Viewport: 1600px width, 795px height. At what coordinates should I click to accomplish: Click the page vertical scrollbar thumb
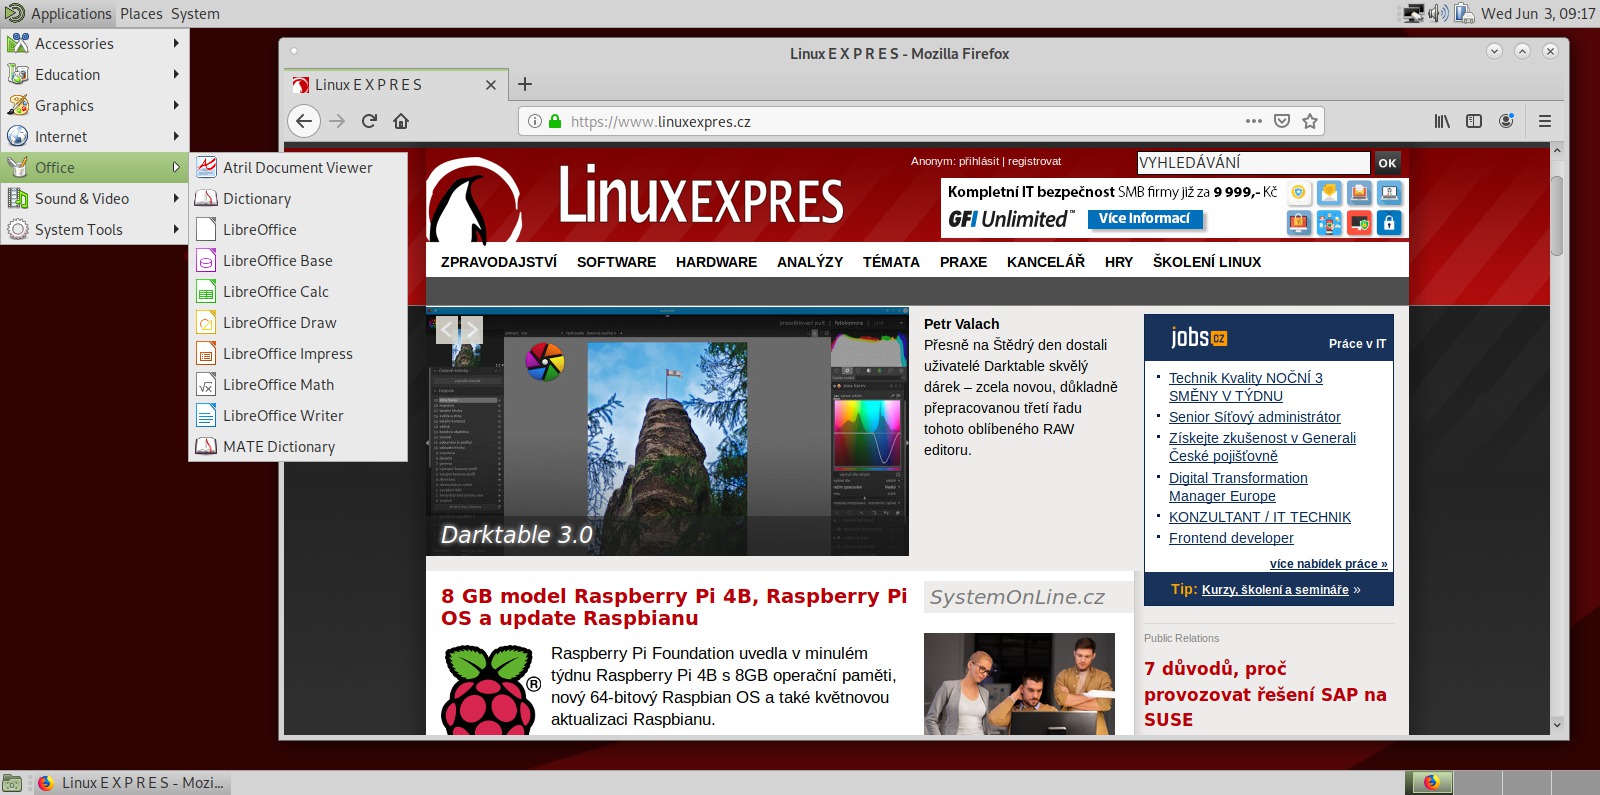tap(1557, 215)
